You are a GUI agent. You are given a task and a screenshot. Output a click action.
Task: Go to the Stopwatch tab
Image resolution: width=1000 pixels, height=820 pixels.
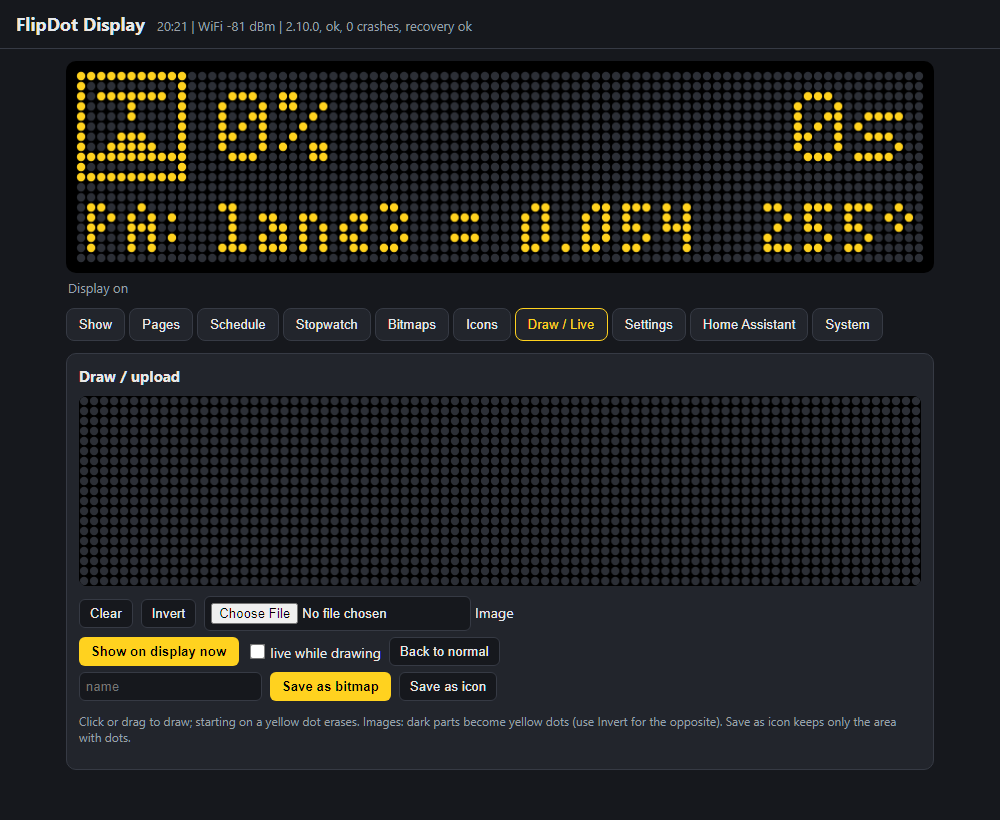tap(327, 325)
